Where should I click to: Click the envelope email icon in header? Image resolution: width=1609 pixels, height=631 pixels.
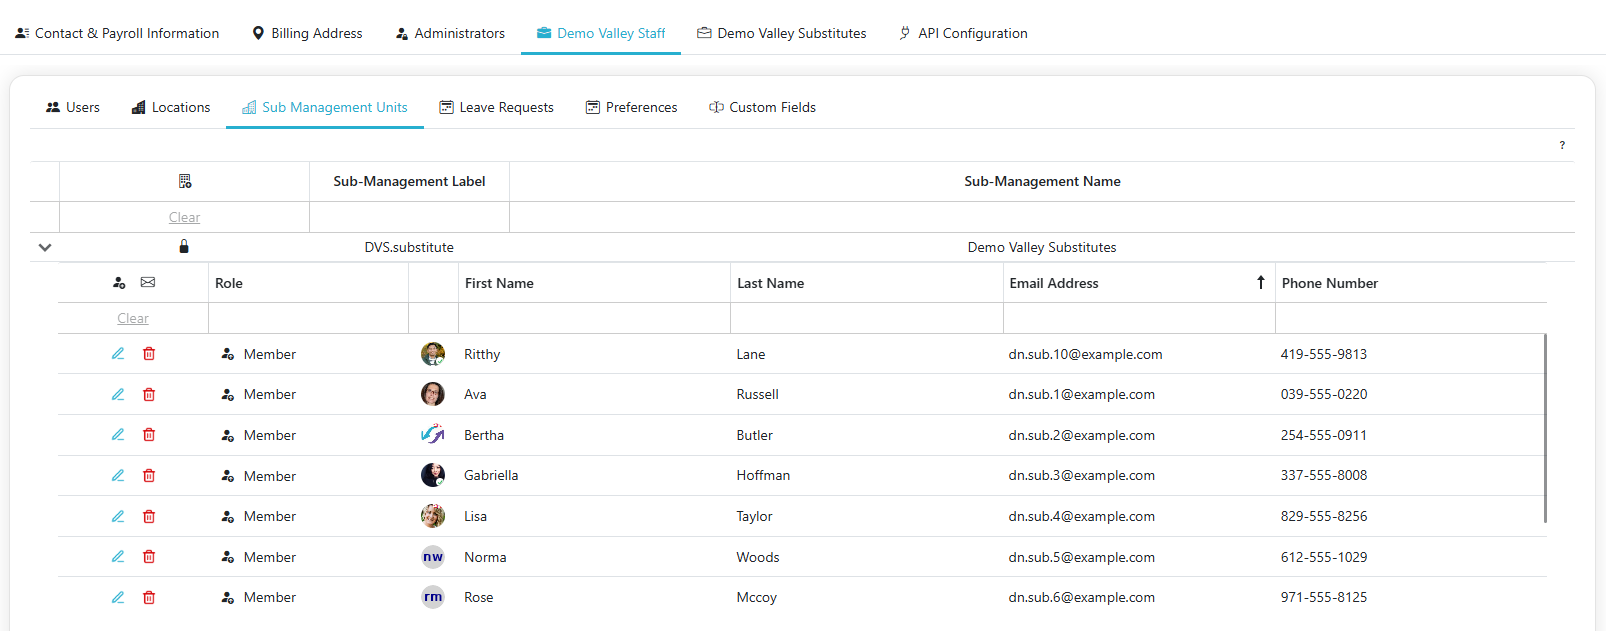click(x=148, y=283)
